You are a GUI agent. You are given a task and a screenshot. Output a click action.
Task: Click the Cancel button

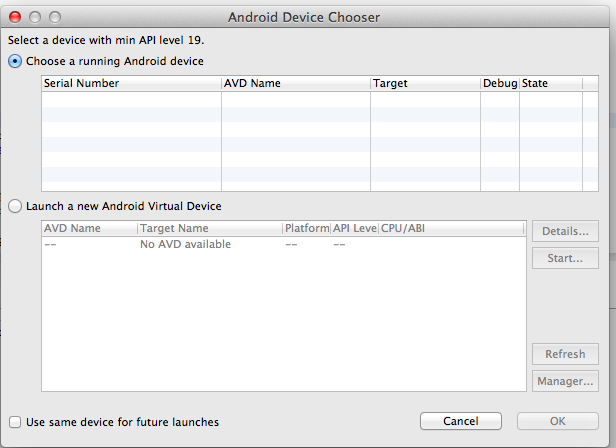tap(461, 421)
